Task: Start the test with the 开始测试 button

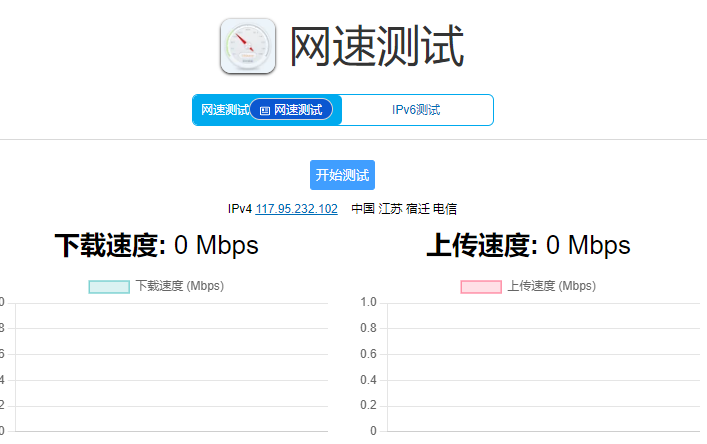Action: [x=342, y=175]
